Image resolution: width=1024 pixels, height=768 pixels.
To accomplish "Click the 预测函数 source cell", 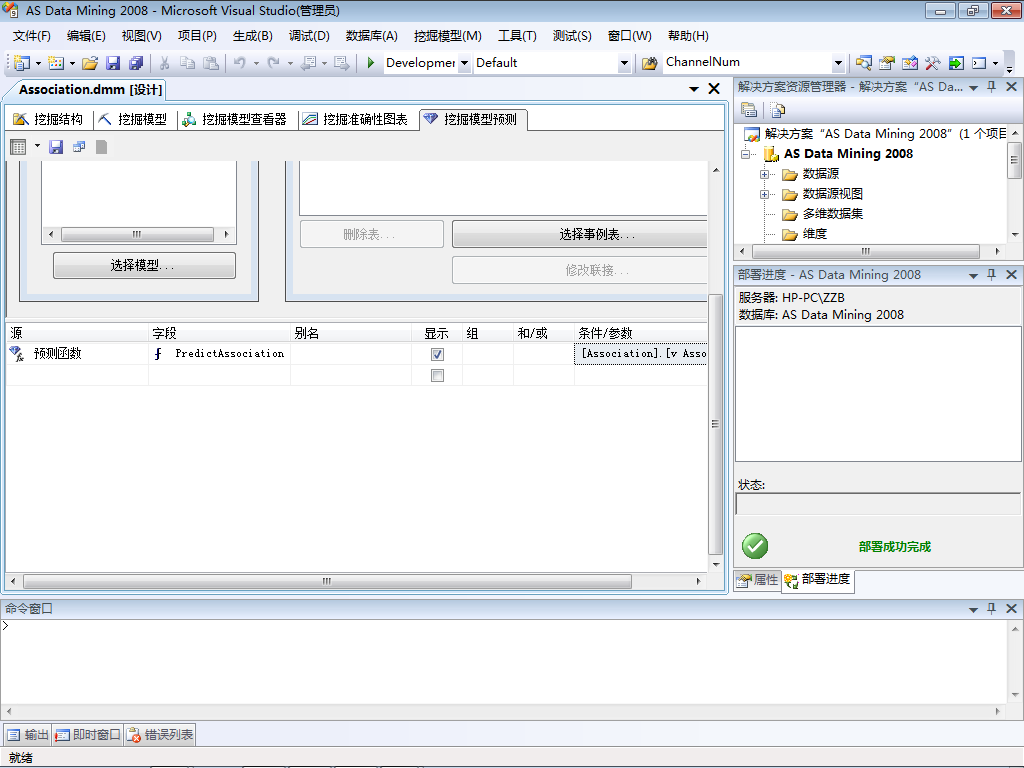I will 78,353.
